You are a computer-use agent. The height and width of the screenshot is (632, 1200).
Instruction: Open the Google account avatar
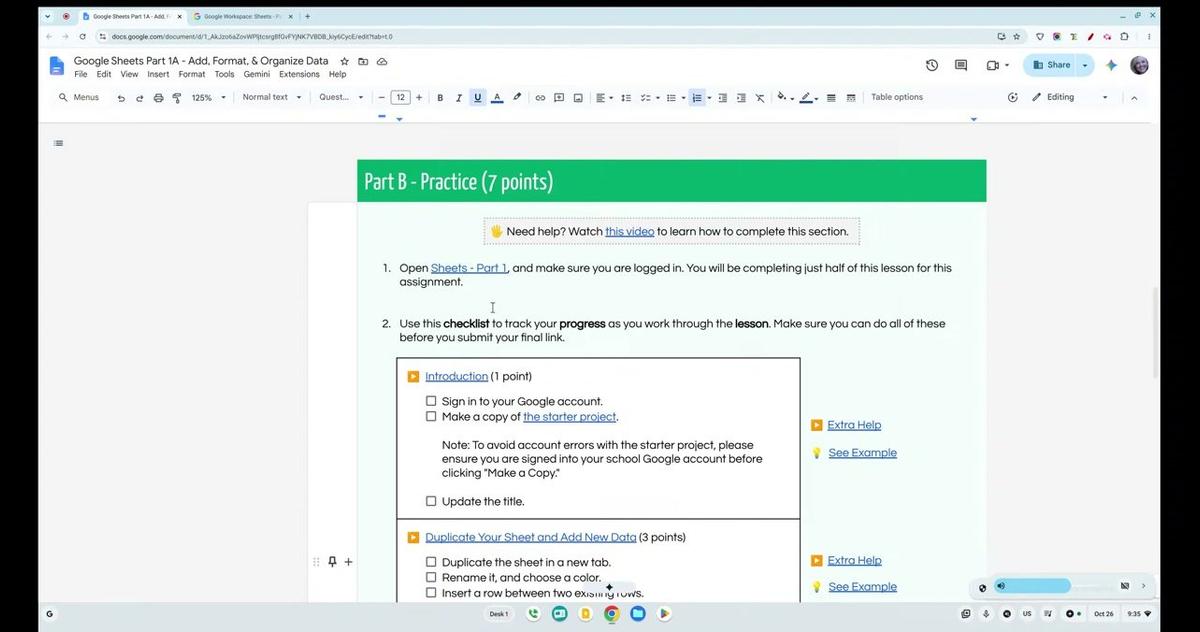1139,65
